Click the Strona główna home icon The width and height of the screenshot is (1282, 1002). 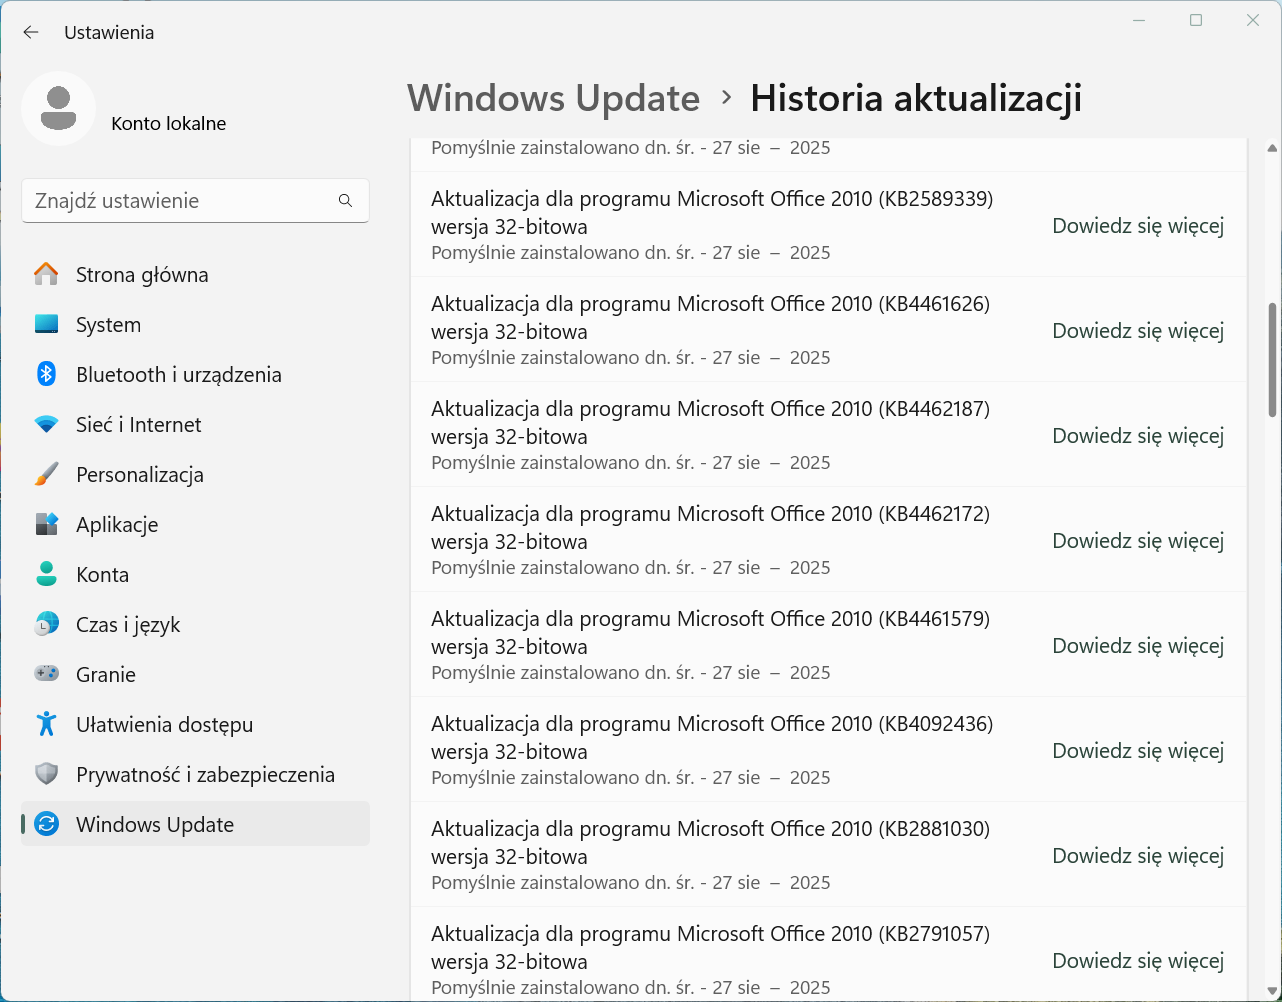coord(46,274)
